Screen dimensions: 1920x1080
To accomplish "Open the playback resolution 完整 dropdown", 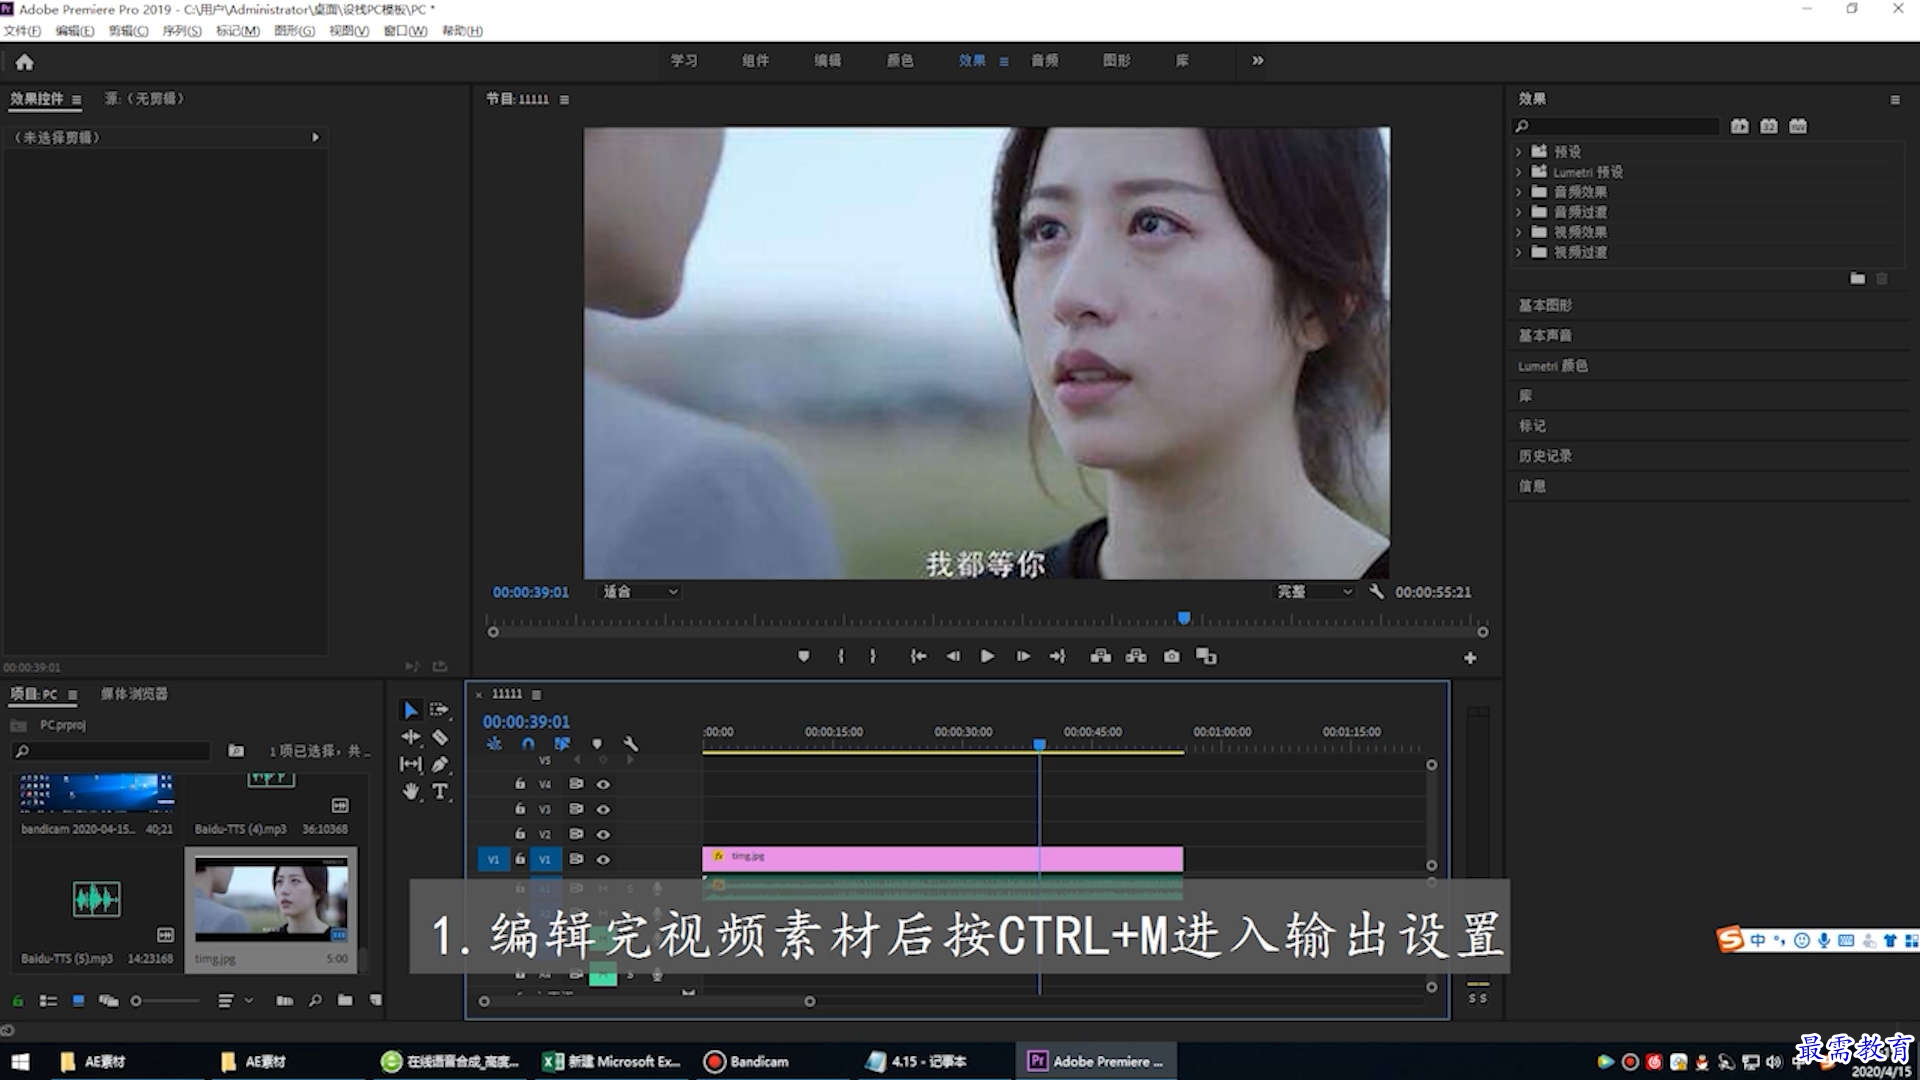I will 1314,592.
